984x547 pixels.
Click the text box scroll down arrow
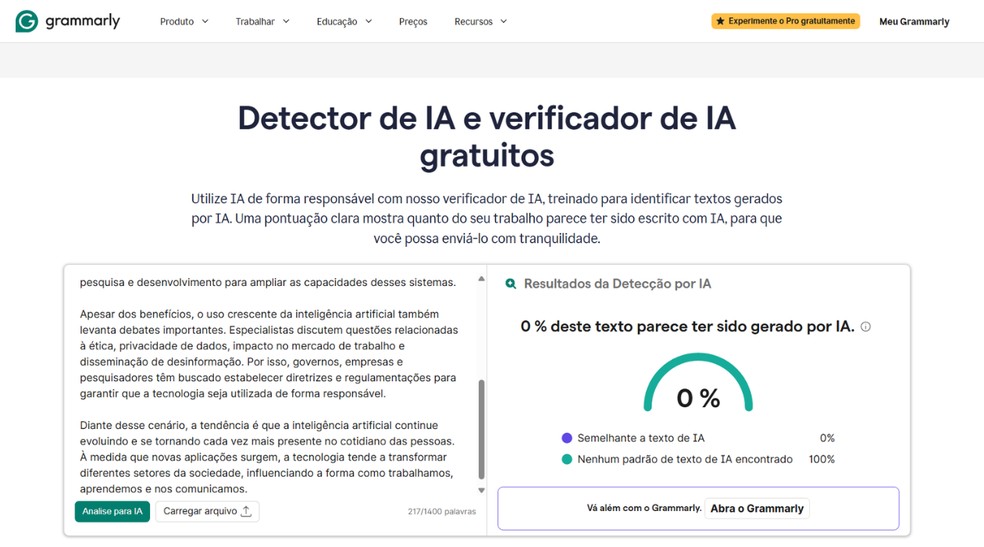tap(481, 491)
